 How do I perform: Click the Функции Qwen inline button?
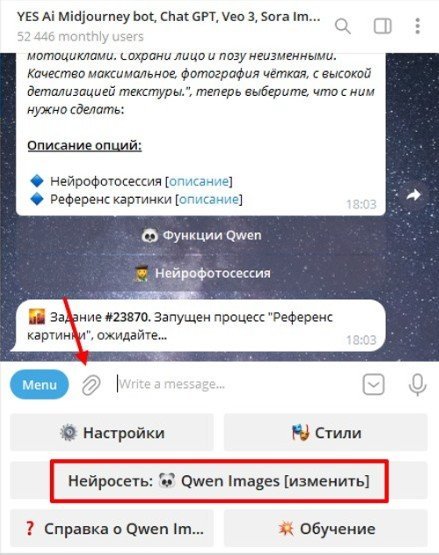tap(201, 235)
